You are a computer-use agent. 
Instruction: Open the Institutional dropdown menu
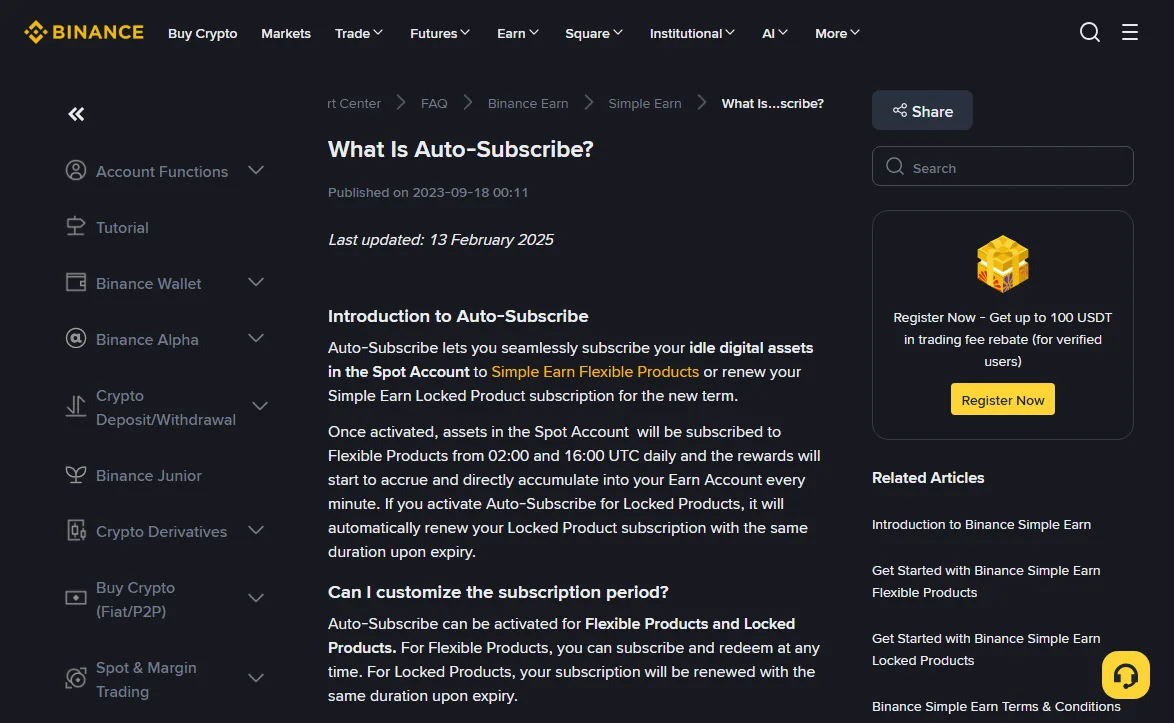click(x=692, y=33)
